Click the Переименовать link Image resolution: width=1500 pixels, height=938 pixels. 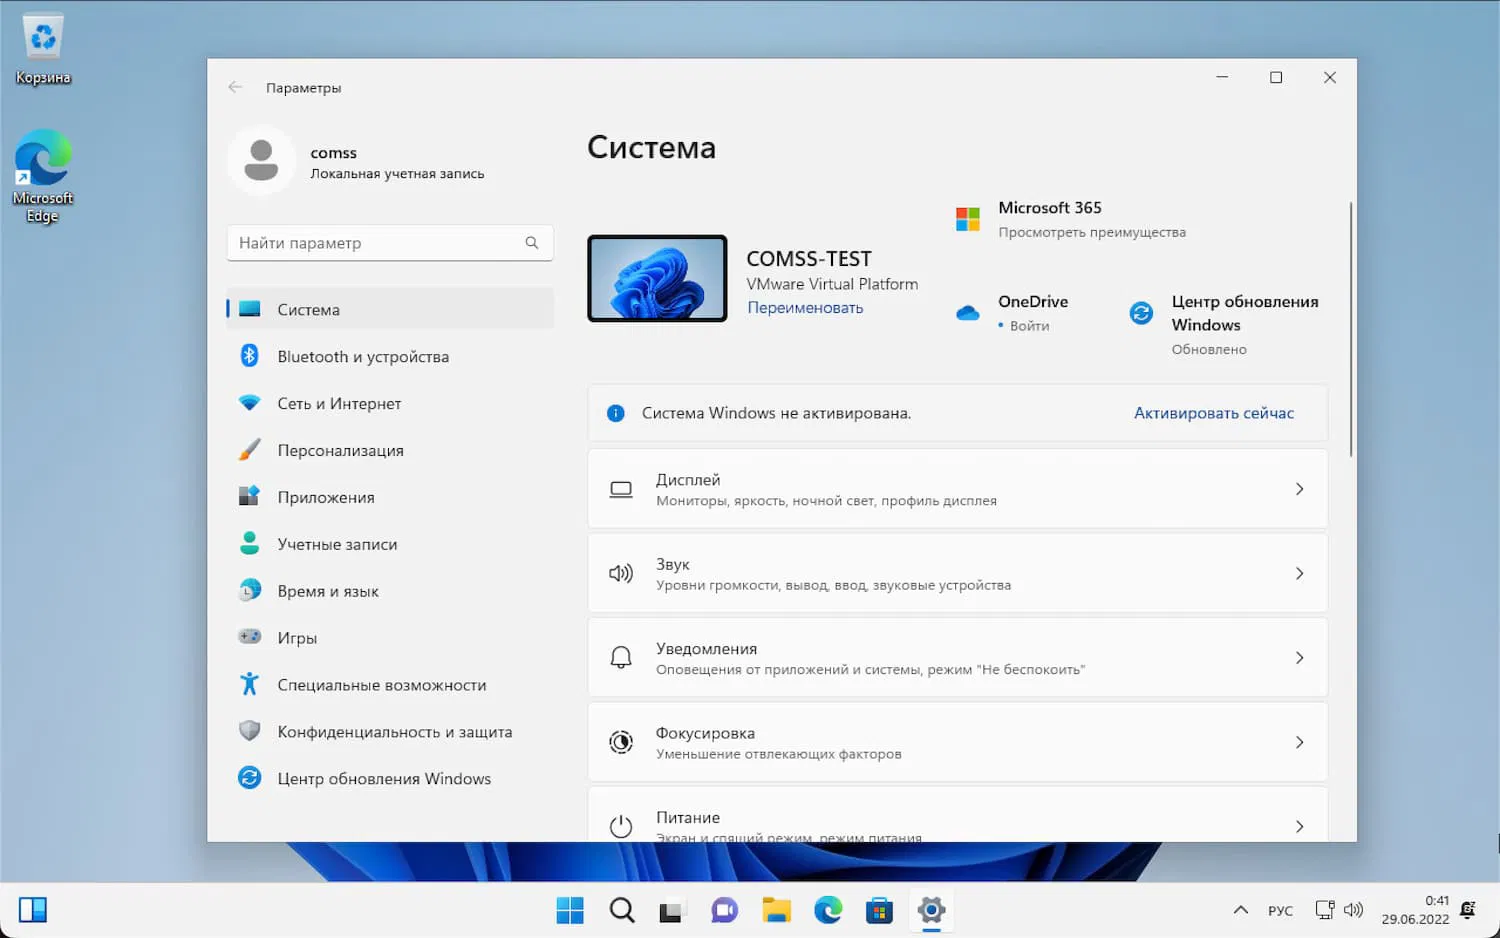pyautogui.click(x=805, y=308)
